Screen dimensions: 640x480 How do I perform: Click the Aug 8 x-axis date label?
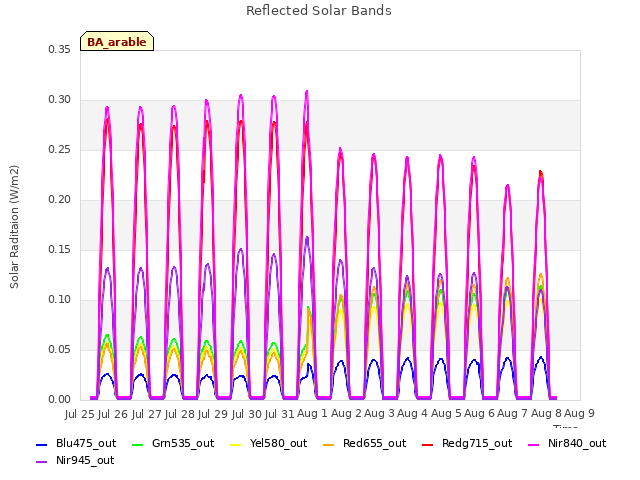click(x=546, y=413)
